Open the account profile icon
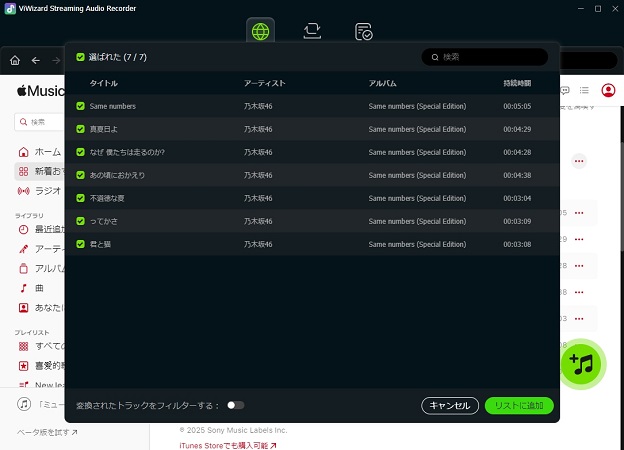Screen dimensions: 624x450 pyautogui.click(x=608, y=90)
